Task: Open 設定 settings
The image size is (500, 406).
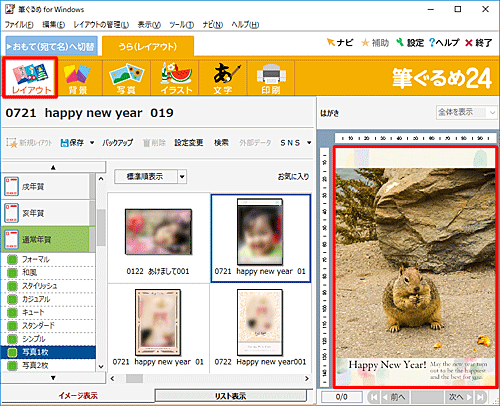Action: [x=410, y=43]
